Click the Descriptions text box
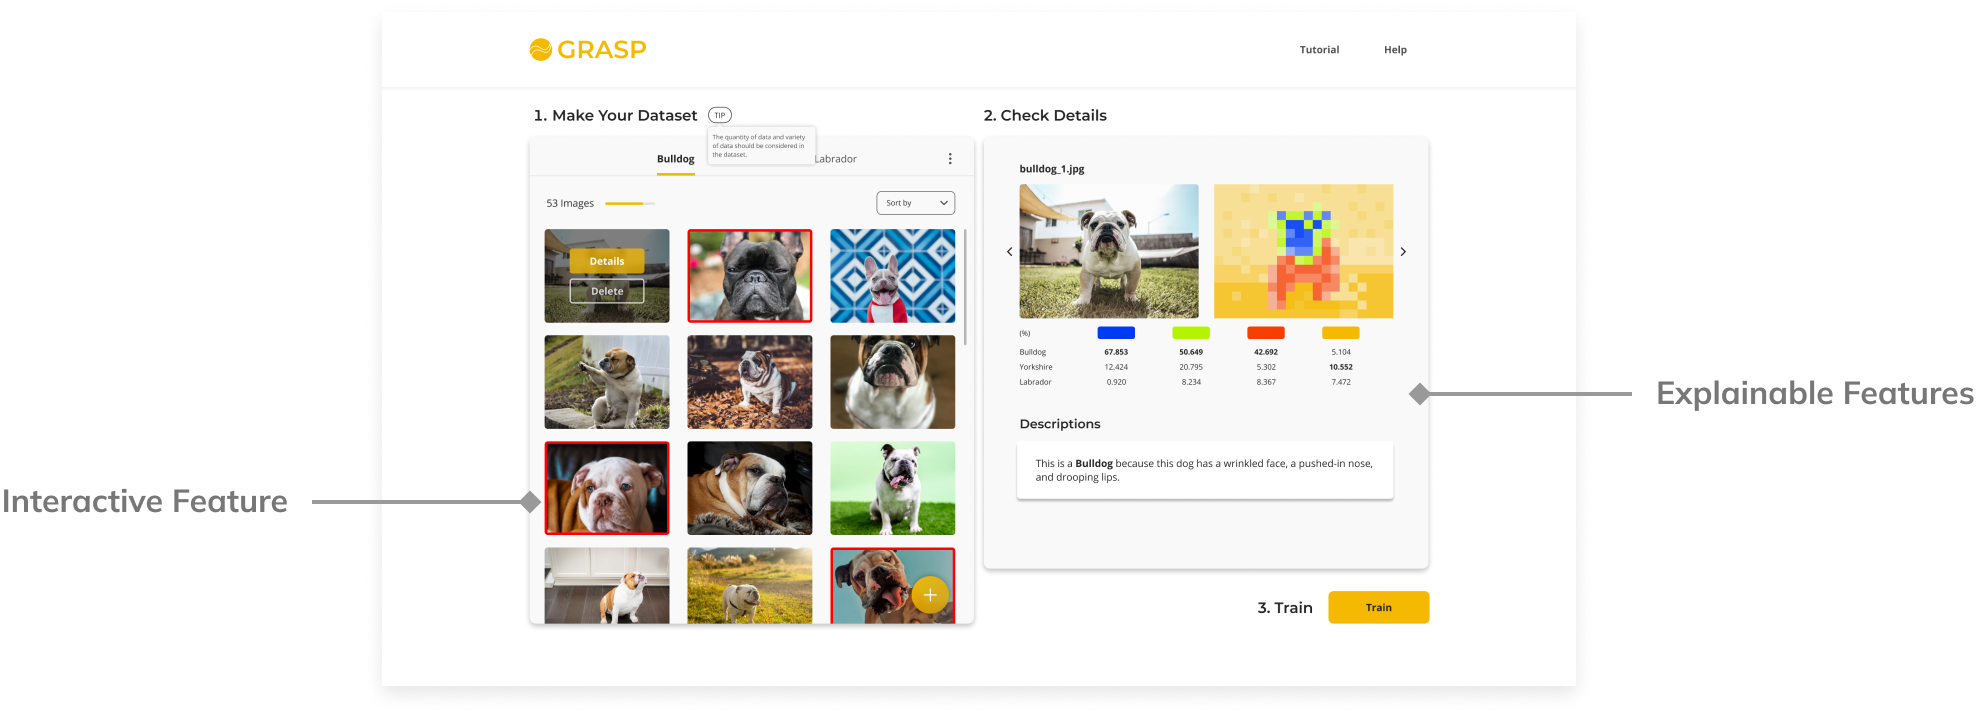1976x714 pixels. 1205,470
